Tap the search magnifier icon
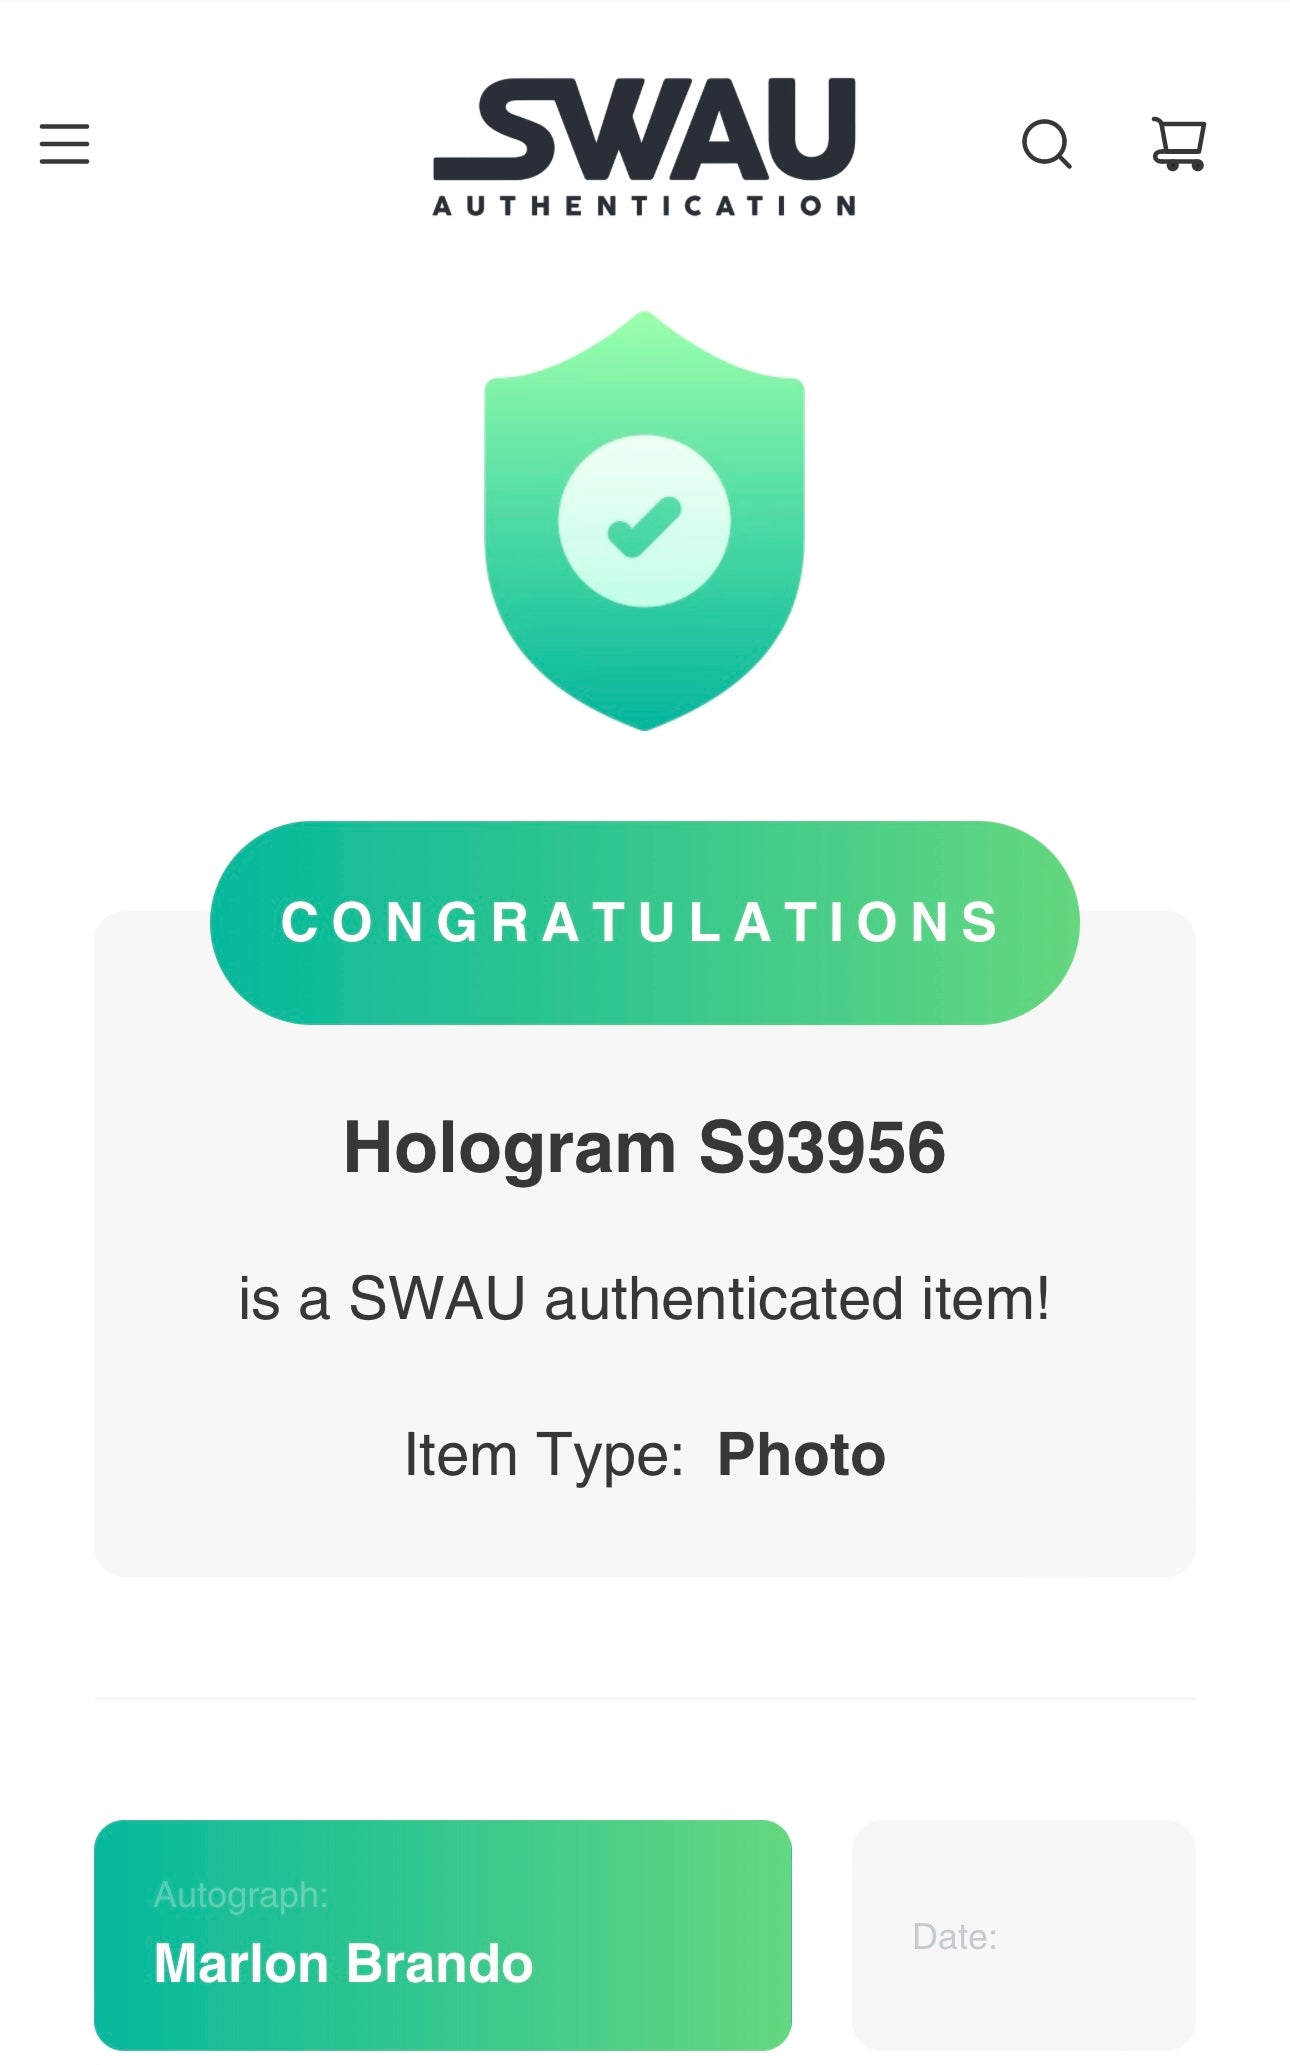 pyautogui.click(x=1047, y=144)
